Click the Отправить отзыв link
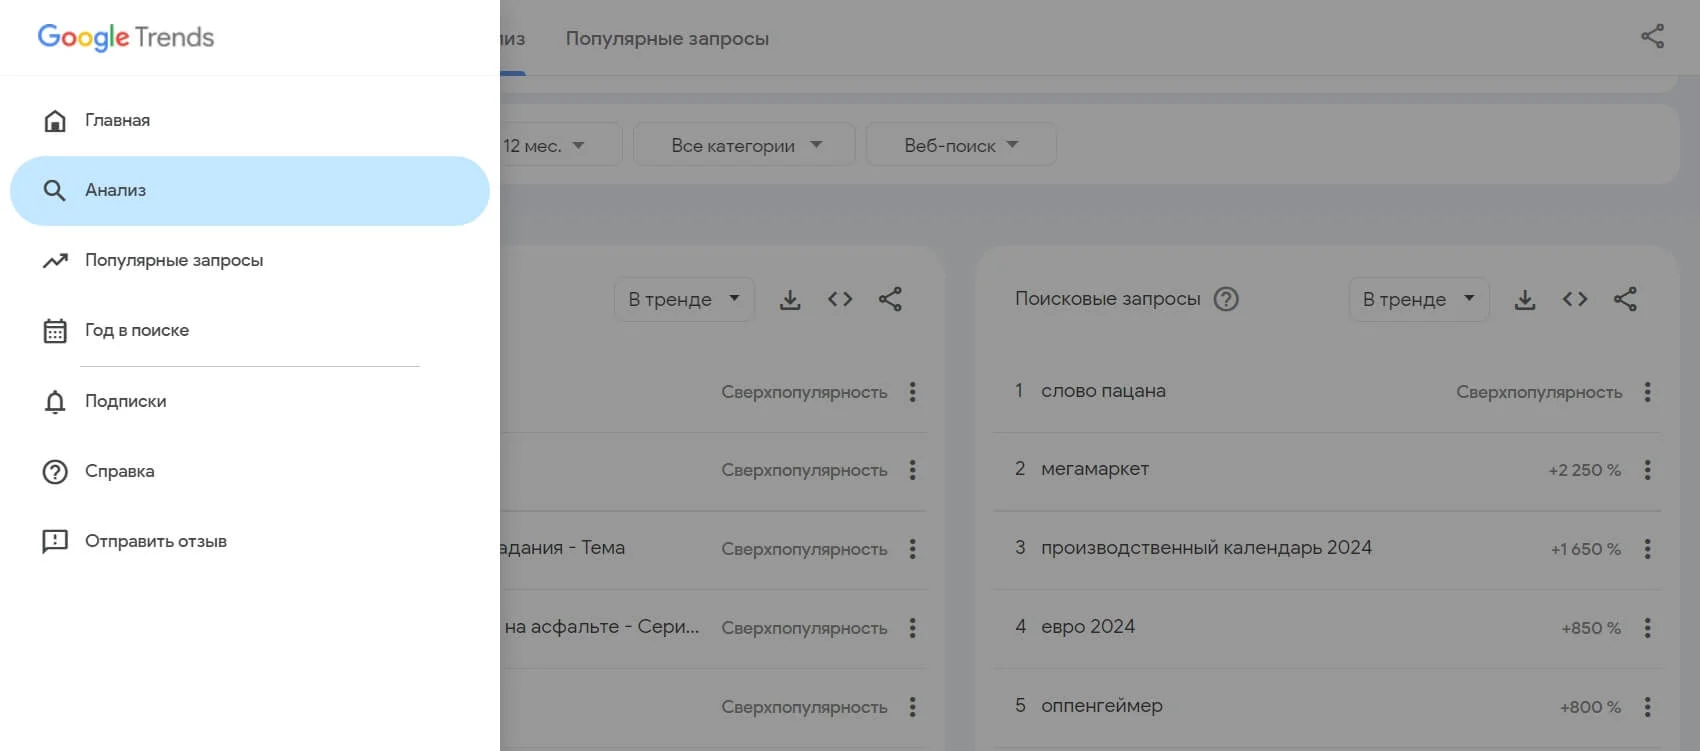 click(155, 541)
